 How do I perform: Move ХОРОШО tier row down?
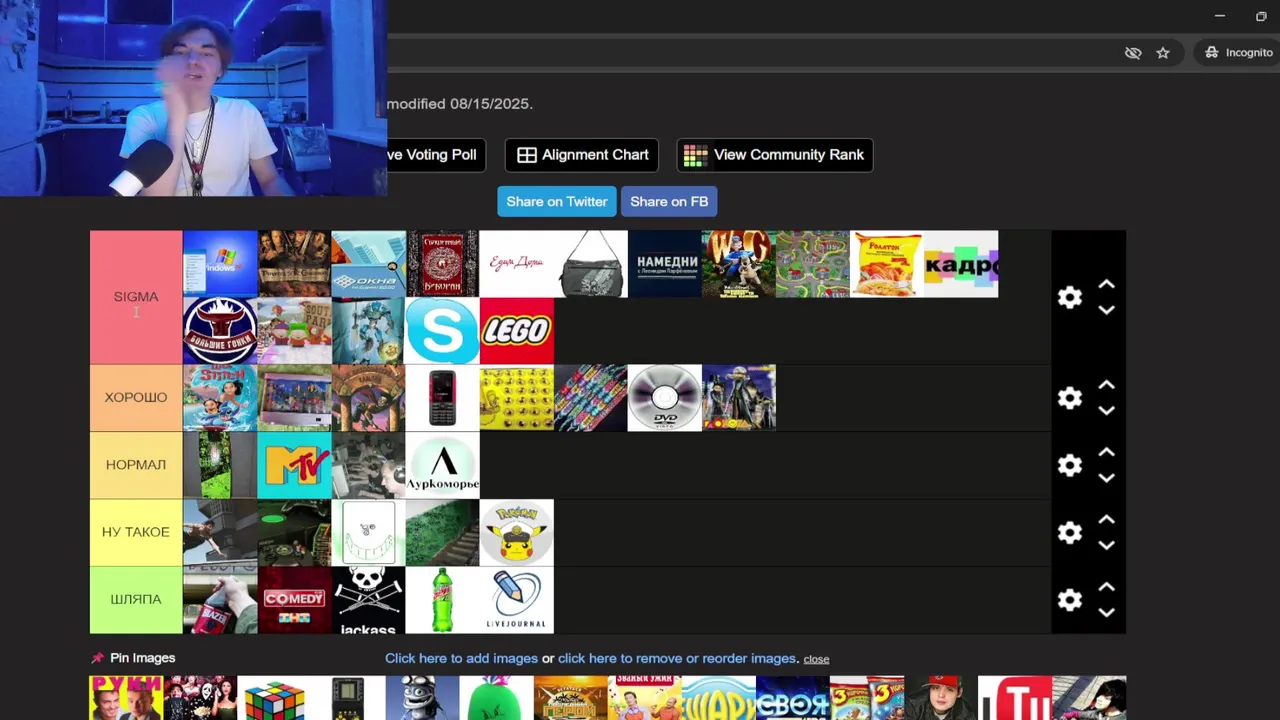(x=1106, y=410)
